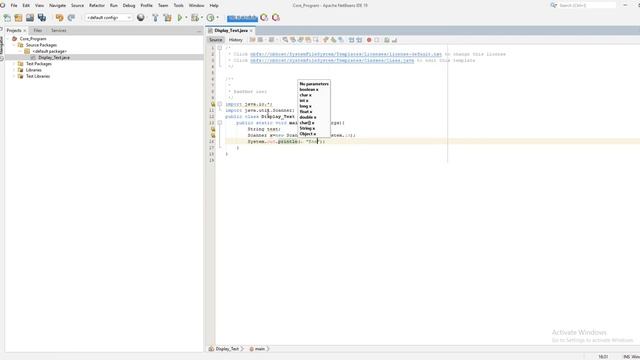Select 'String x' in parameter popup
The width and height of the screenshot is (640, 360).
pos(307,128)
